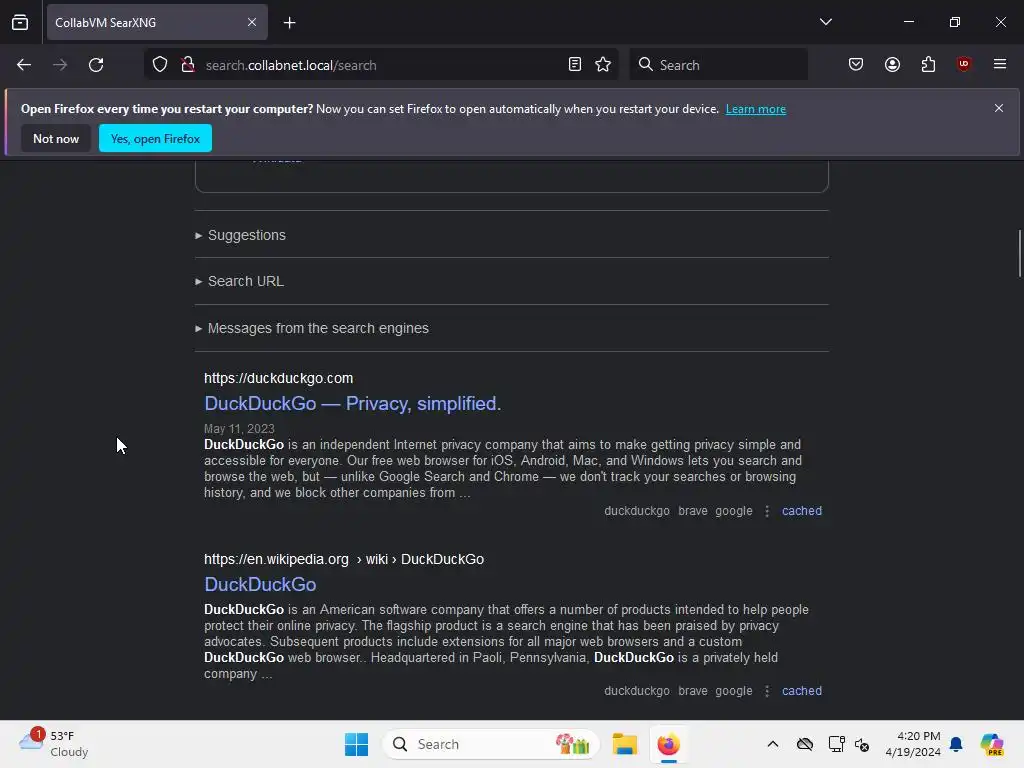This screenshot has width=1024, height=768.
Task: Bookmark this page with star icon
Action: coord(603,65)
